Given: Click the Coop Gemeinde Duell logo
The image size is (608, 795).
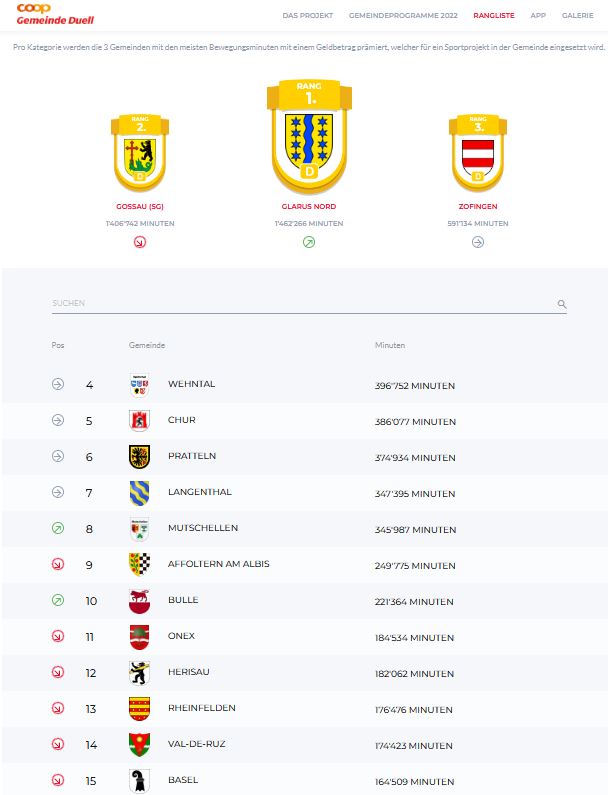Looking at the screenshot, I should point(55,14).
